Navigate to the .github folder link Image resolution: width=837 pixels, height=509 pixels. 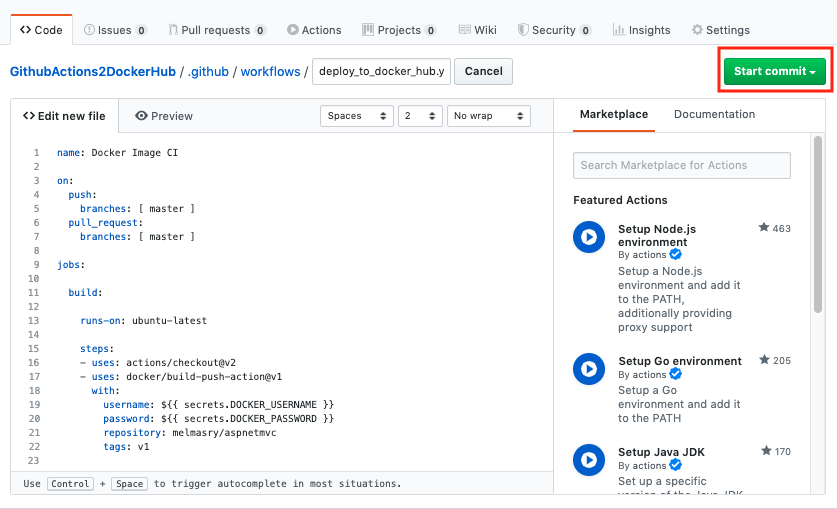click(x=208, y=71)
